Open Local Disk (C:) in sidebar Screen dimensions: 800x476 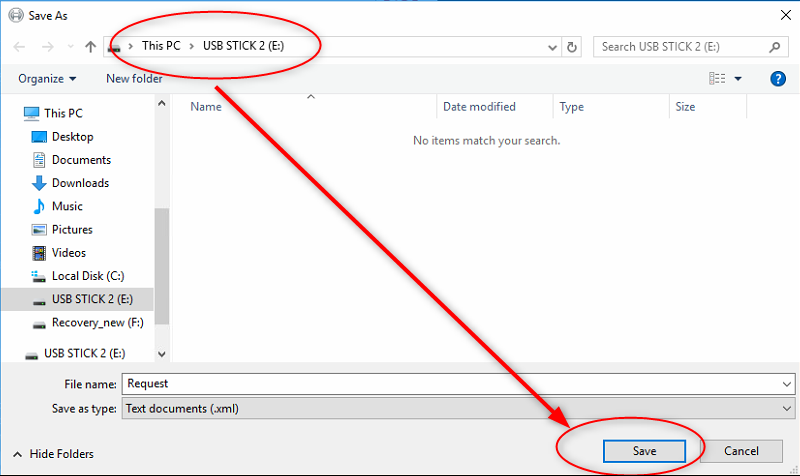point(87,276)
